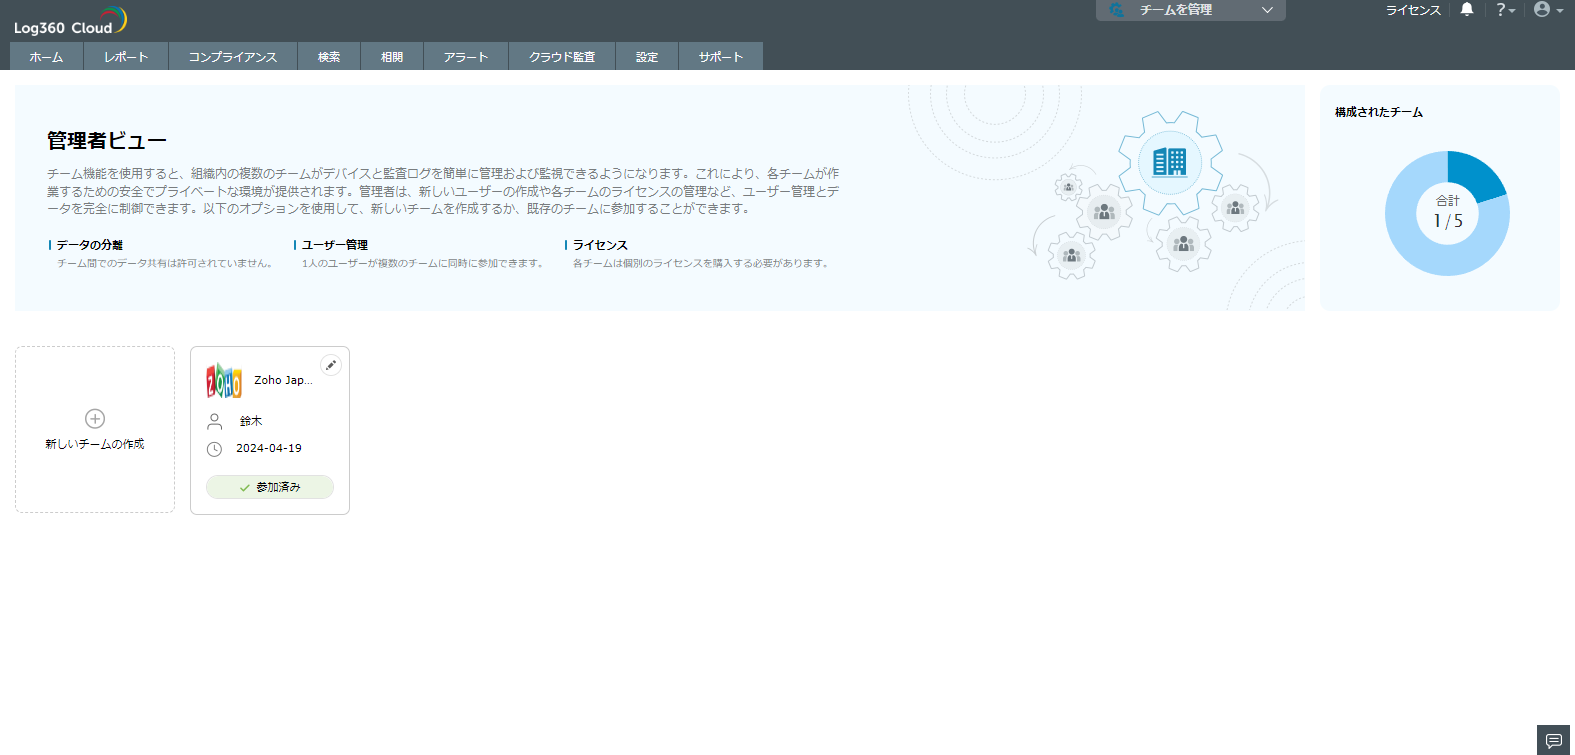Open the 相関 tab
This screenshot has width=1575, height=755.
click(x=392, y=57)
